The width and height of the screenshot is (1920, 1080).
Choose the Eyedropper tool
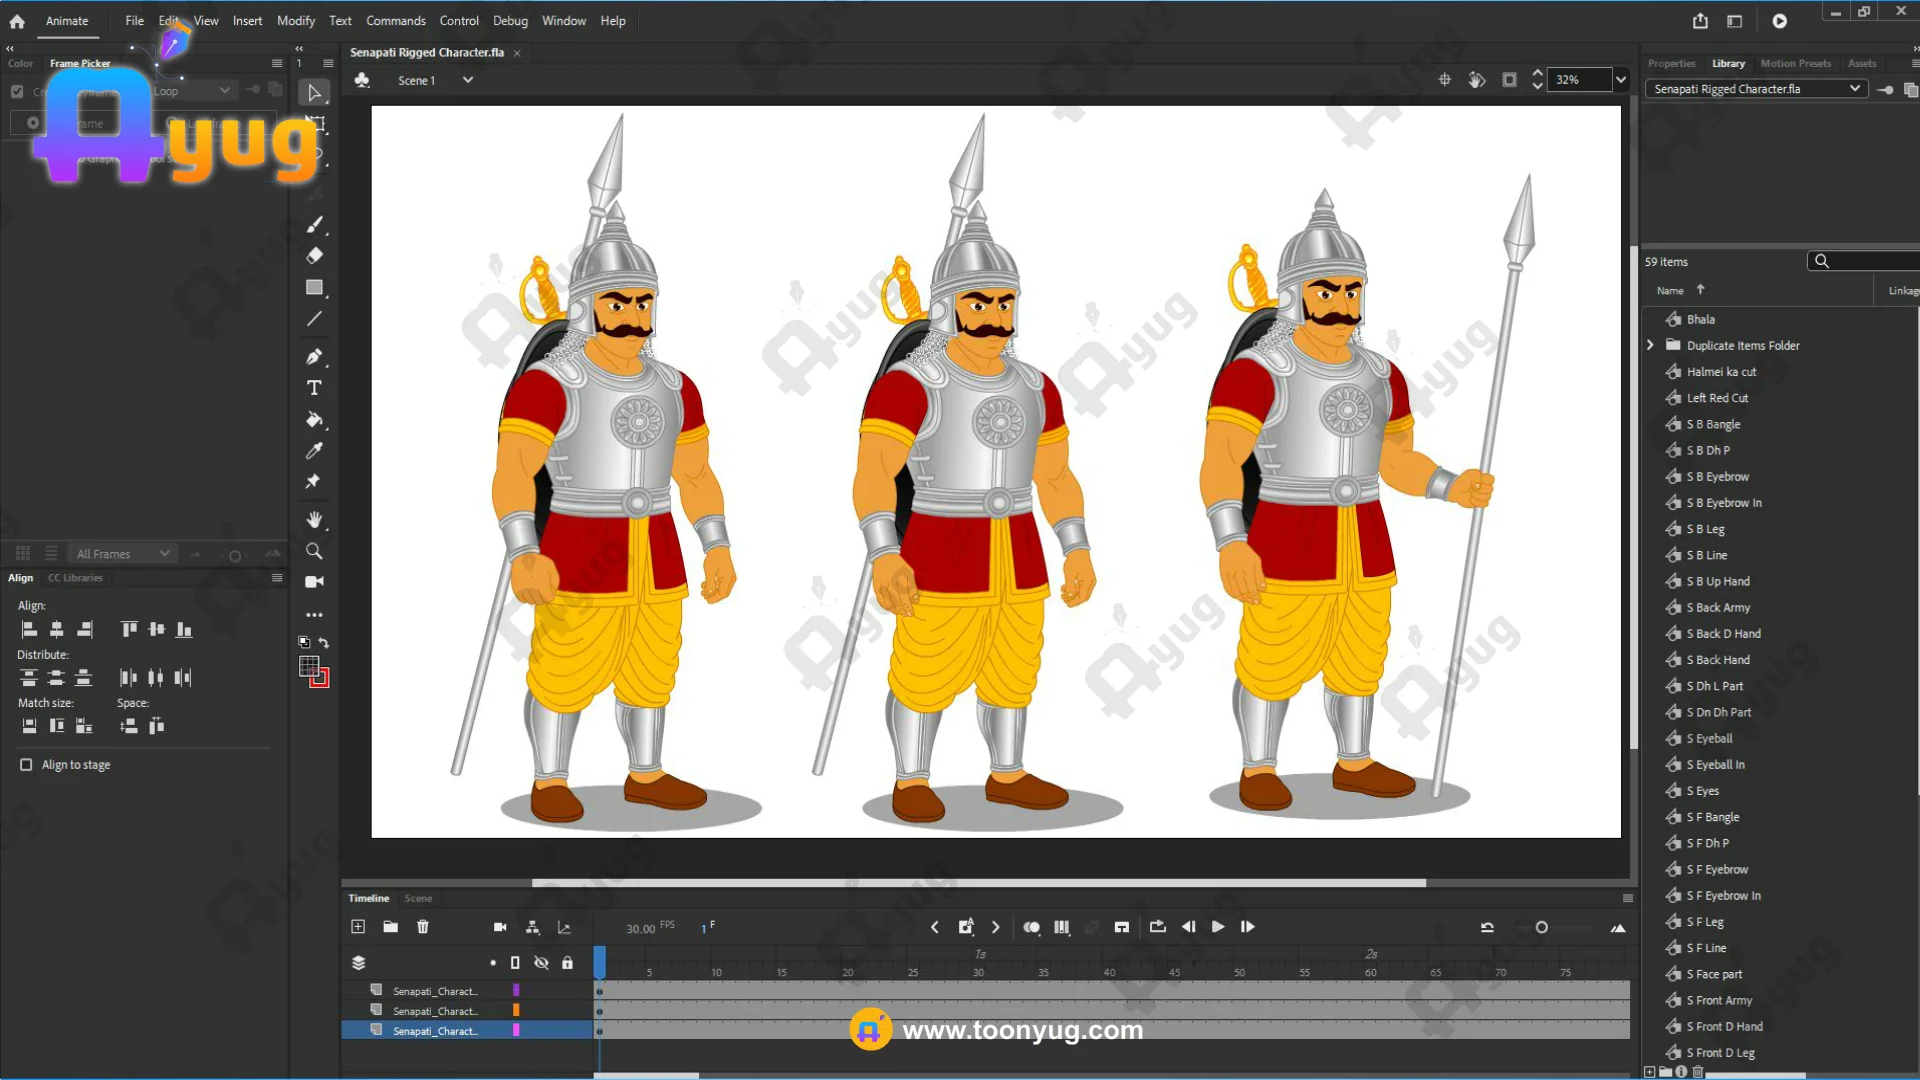(x=314, y=451)
